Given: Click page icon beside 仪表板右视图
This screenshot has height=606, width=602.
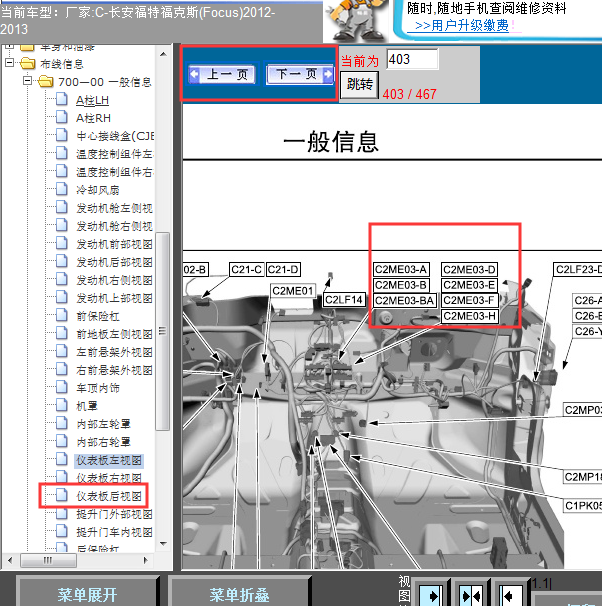Looking at the screenshot, I should coord(61,477).
